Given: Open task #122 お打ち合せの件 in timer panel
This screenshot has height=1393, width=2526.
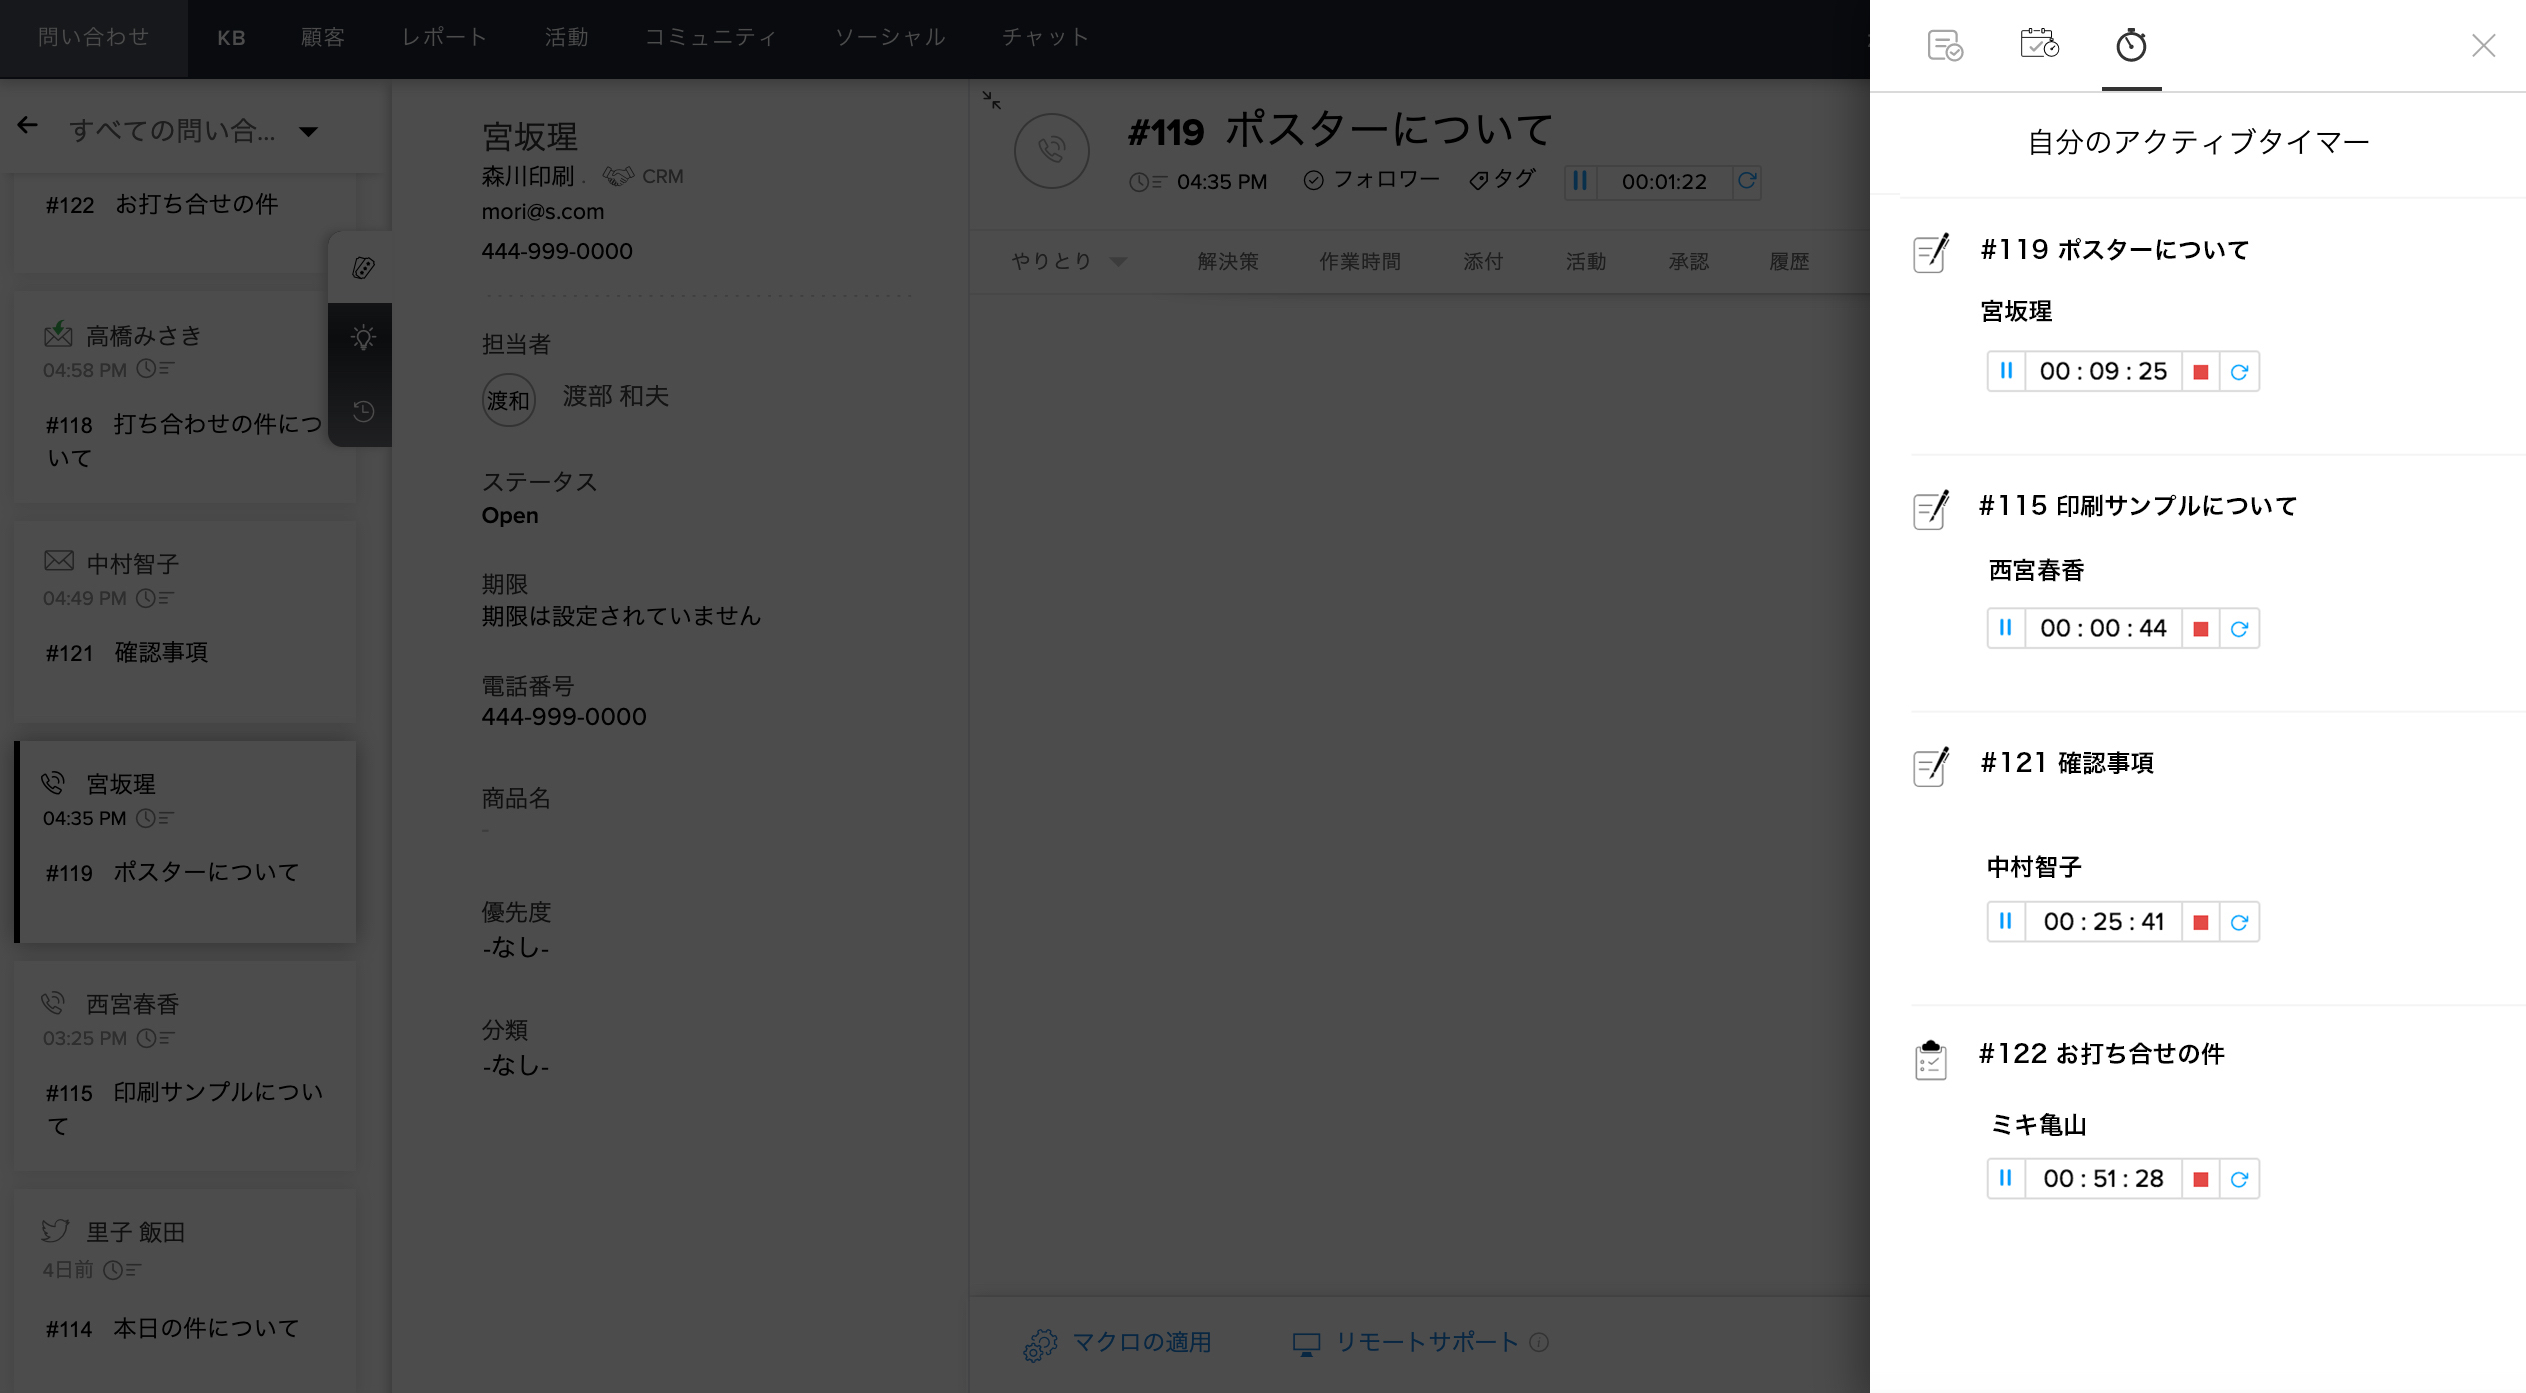Looking at the screenshot, I should [x=2102, y=1053].
